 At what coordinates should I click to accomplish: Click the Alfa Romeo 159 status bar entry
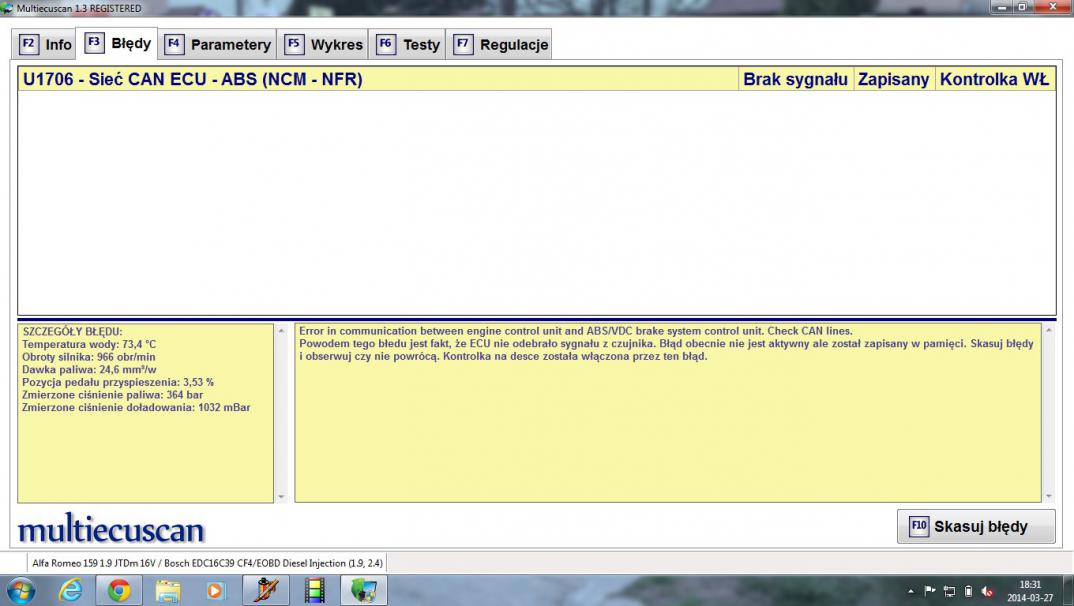pos(208,563)
